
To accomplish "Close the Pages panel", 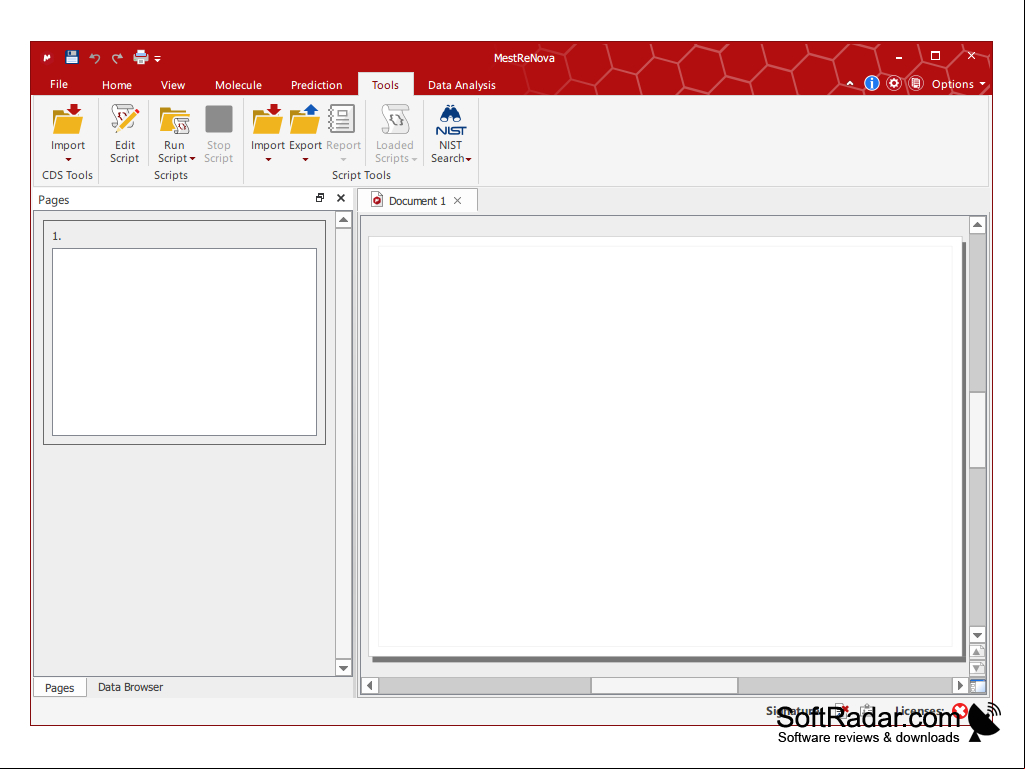I will [x=341, y=198].
